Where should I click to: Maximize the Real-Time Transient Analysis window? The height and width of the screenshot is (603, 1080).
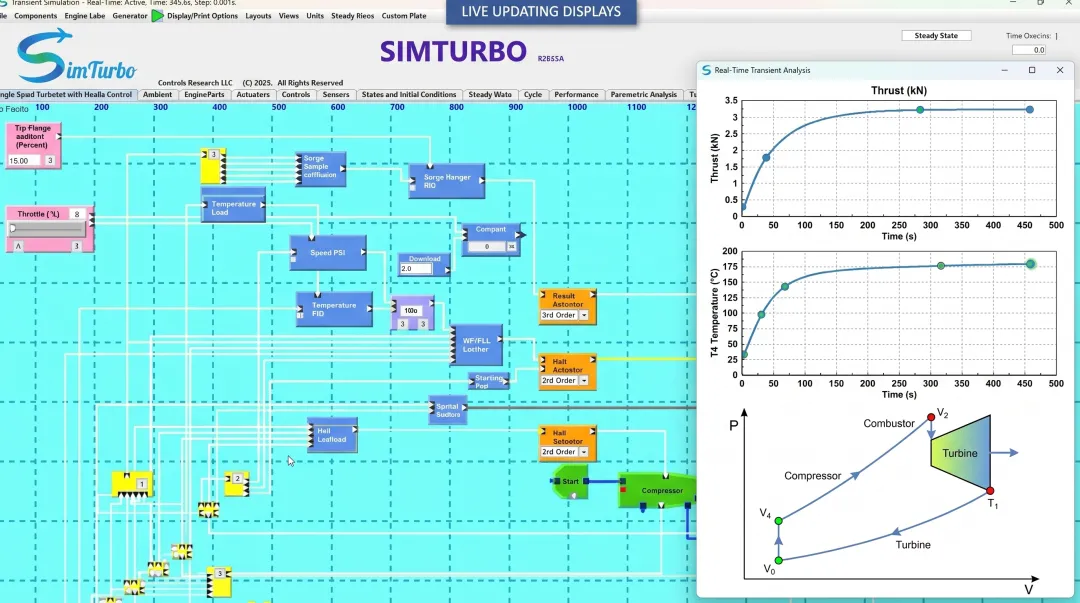(x=1032, y=70)
